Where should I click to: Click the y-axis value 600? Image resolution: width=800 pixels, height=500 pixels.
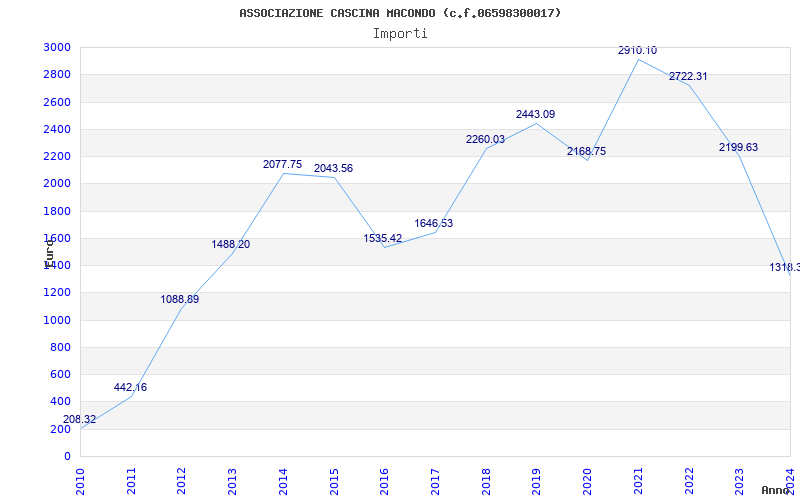[61, 374]
